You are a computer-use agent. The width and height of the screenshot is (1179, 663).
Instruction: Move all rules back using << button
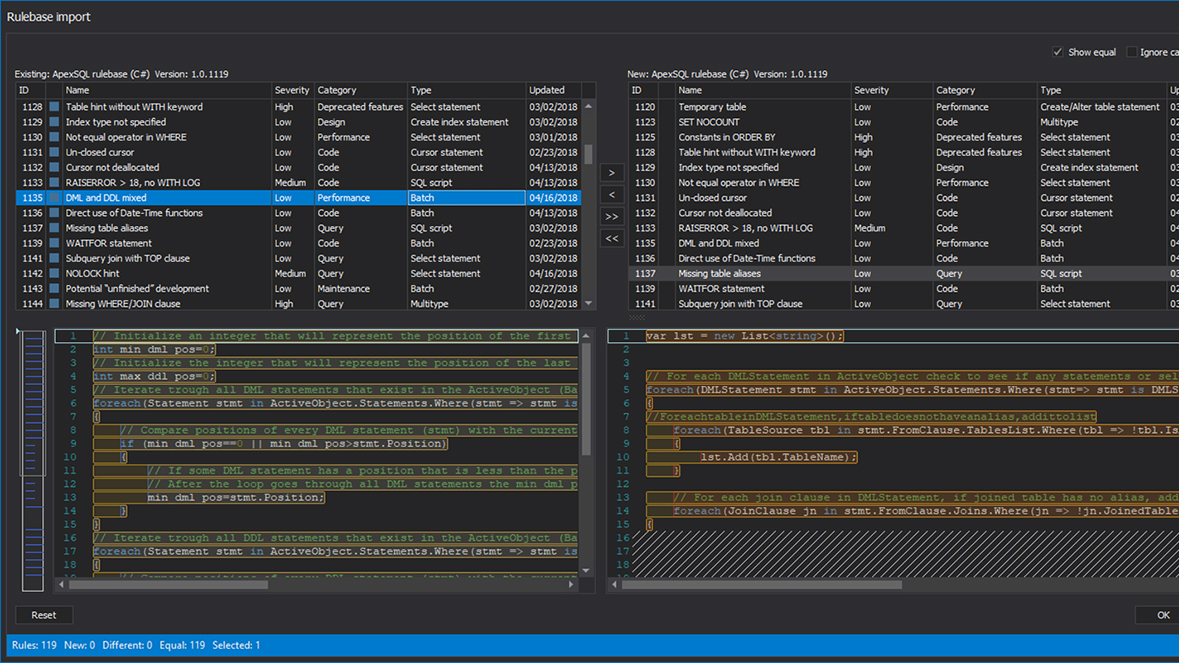coord(612,239)
